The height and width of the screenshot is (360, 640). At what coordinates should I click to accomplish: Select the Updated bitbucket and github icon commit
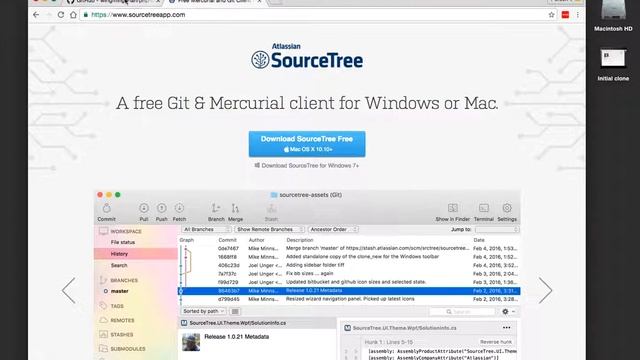(349, 282)
